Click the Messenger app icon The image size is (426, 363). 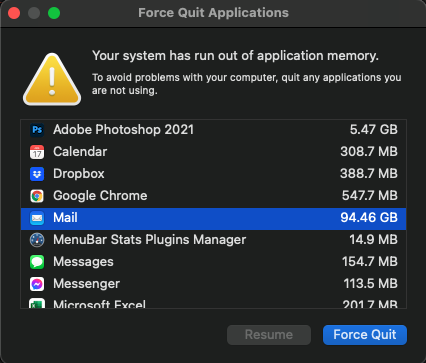37,284
